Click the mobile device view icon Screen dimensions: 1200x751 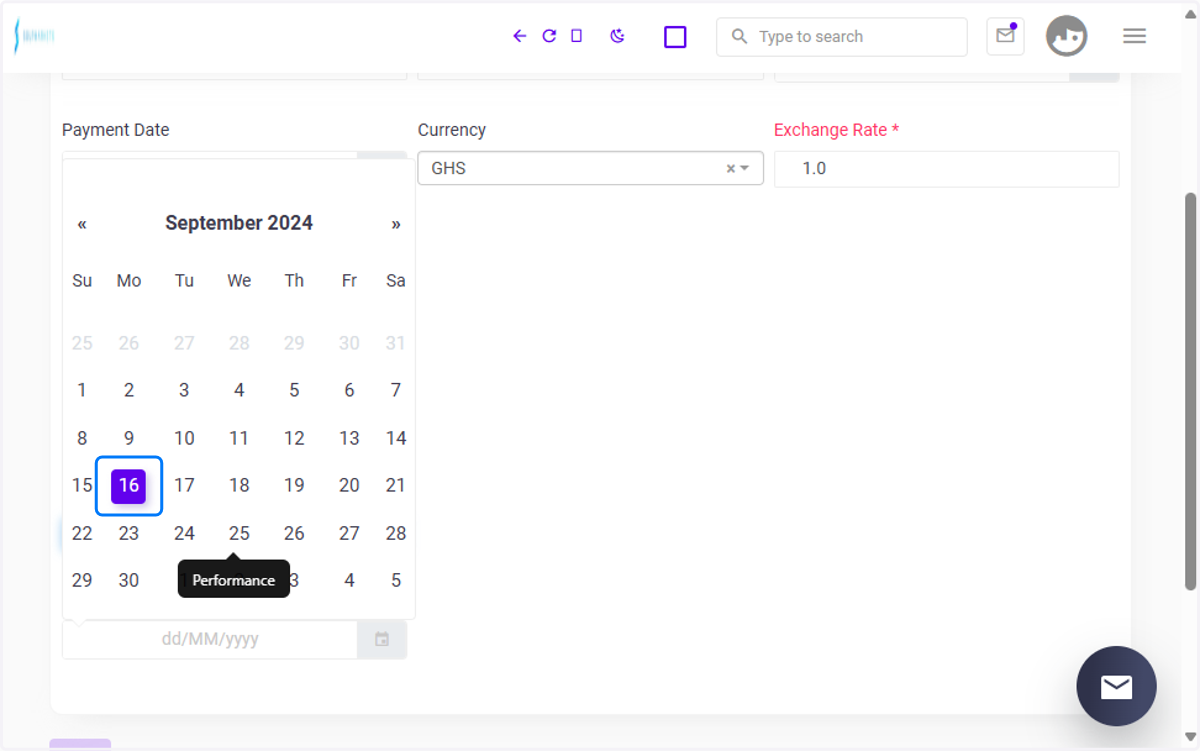(576, 36)
